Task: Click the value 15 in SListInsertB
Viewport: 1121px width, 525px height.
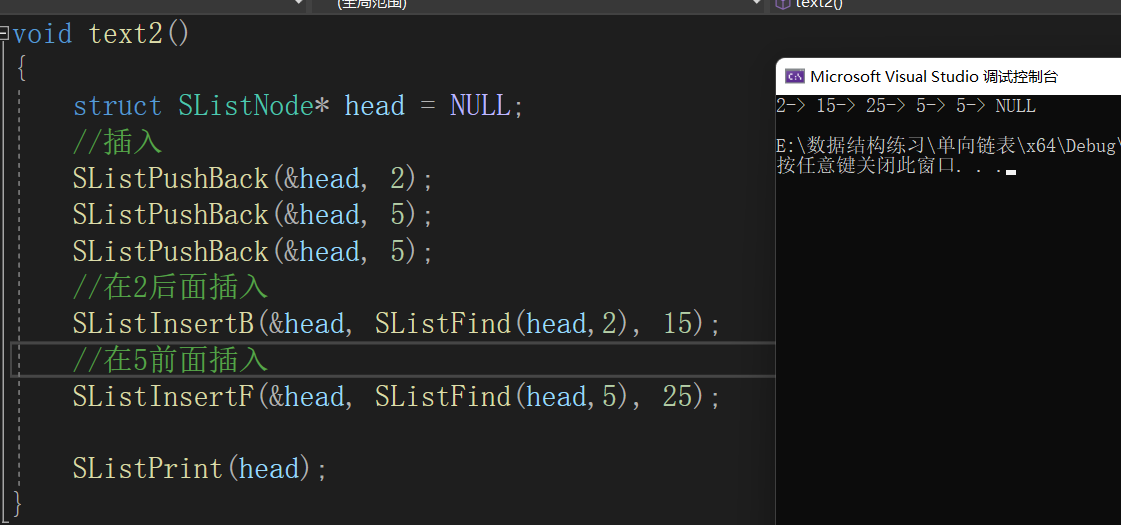Action: coord(678,324)
